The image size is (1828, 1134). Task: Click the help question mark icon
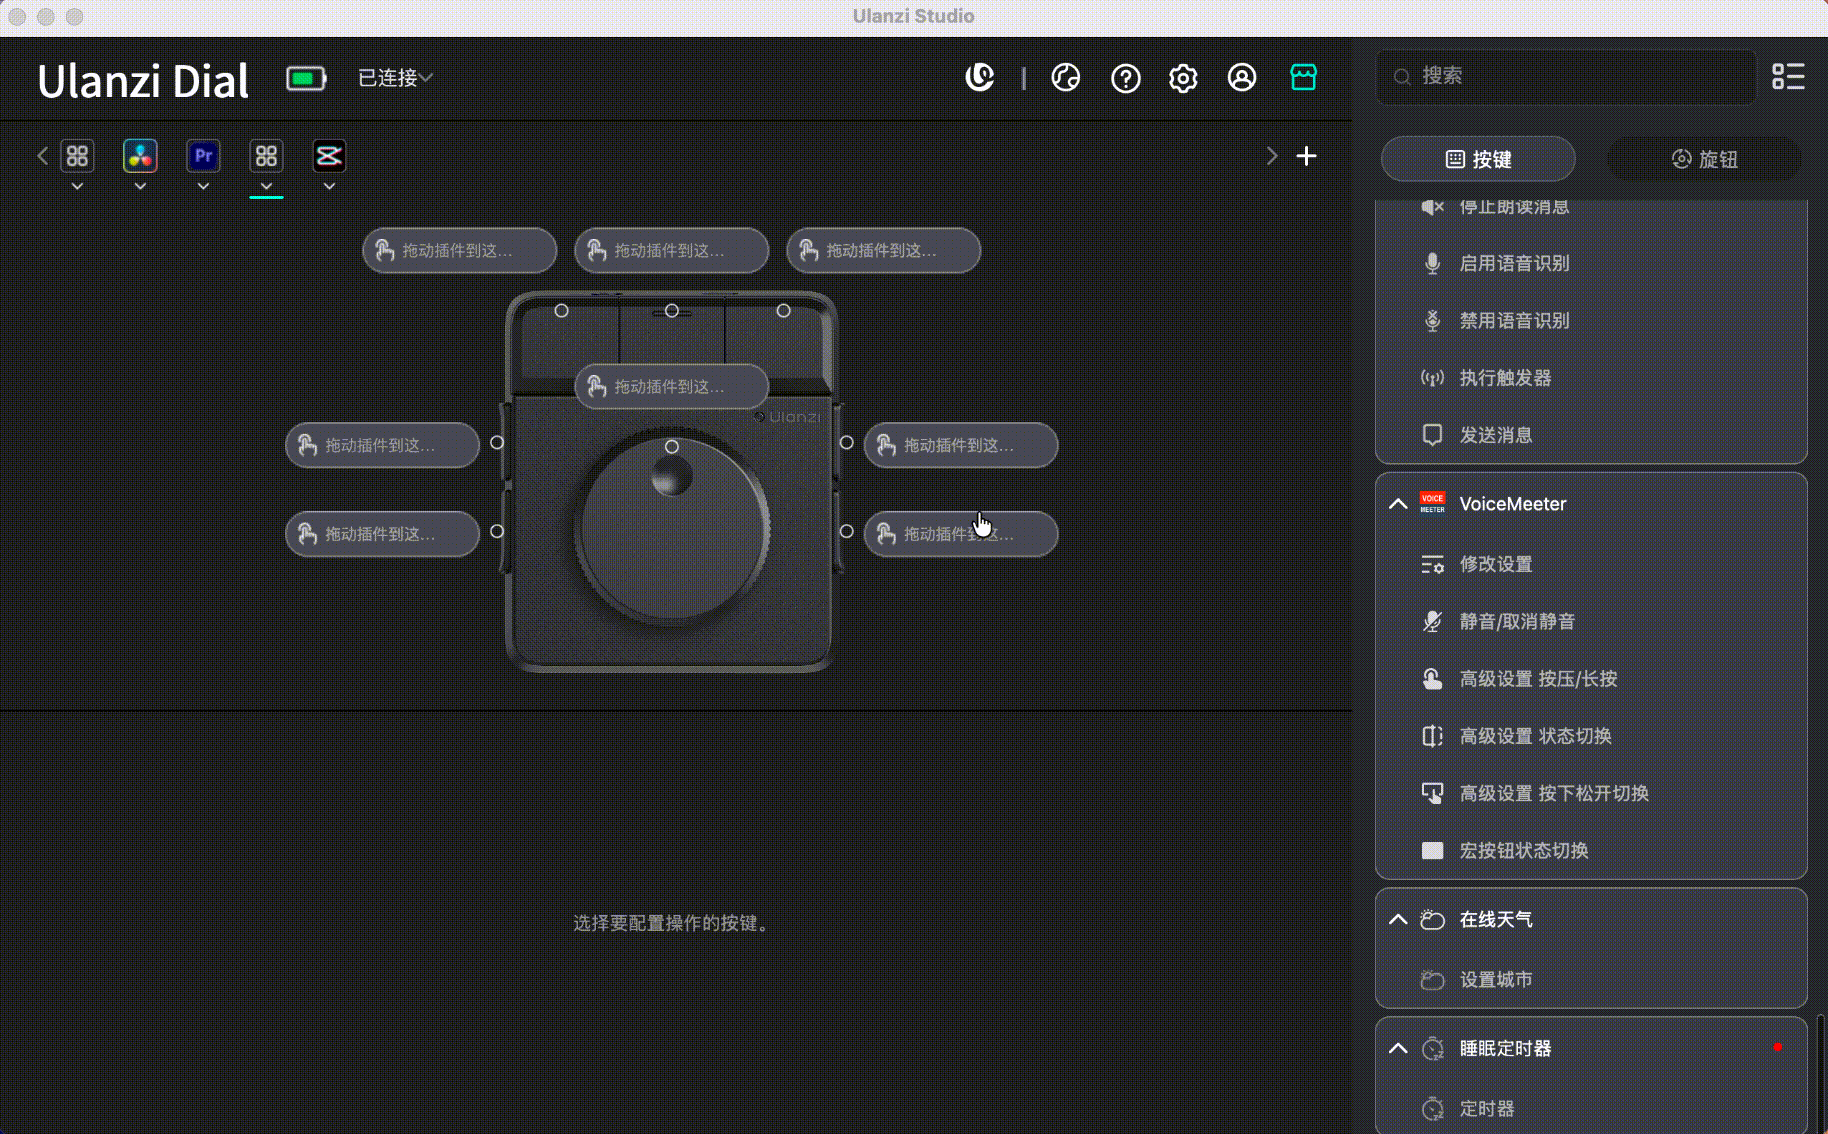[x=1125, y=78]
